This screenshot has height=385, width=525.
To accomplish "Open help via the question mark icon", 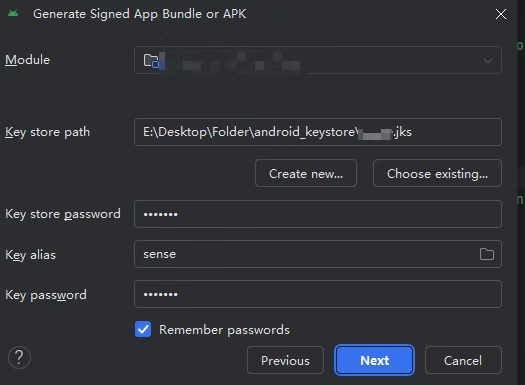I will (19, 357).
